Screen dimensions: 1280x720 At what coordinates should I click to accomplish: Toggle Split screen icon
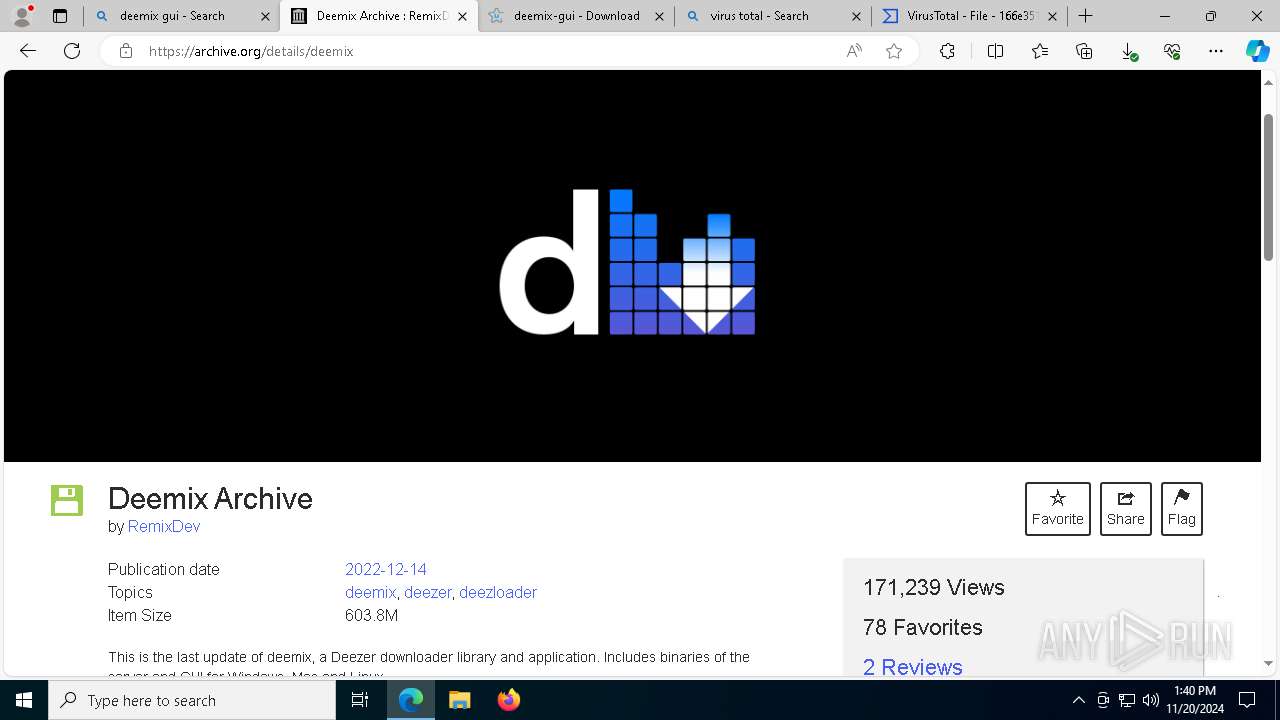[x=995, y=51]
